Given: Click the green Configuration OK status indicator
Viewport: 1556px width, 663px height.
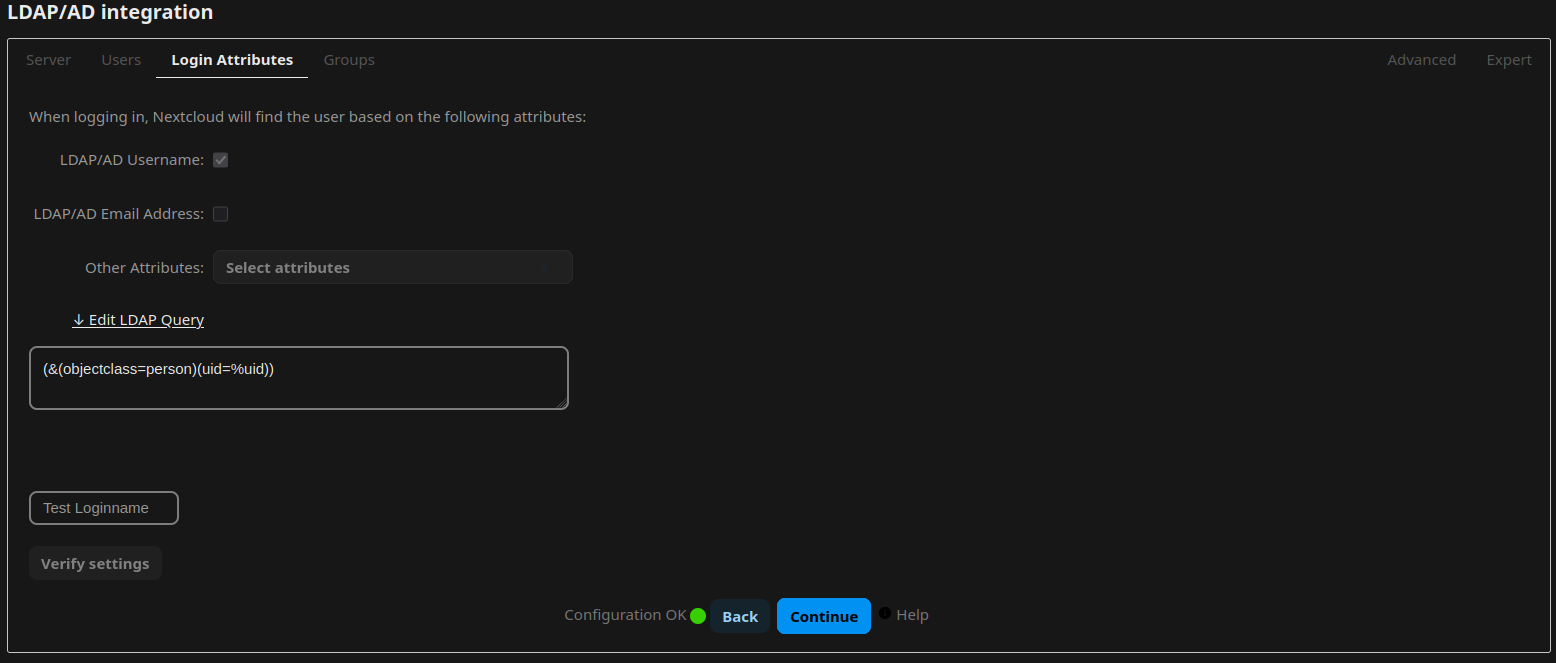Looking at the screenshot, I should point(697,615).
